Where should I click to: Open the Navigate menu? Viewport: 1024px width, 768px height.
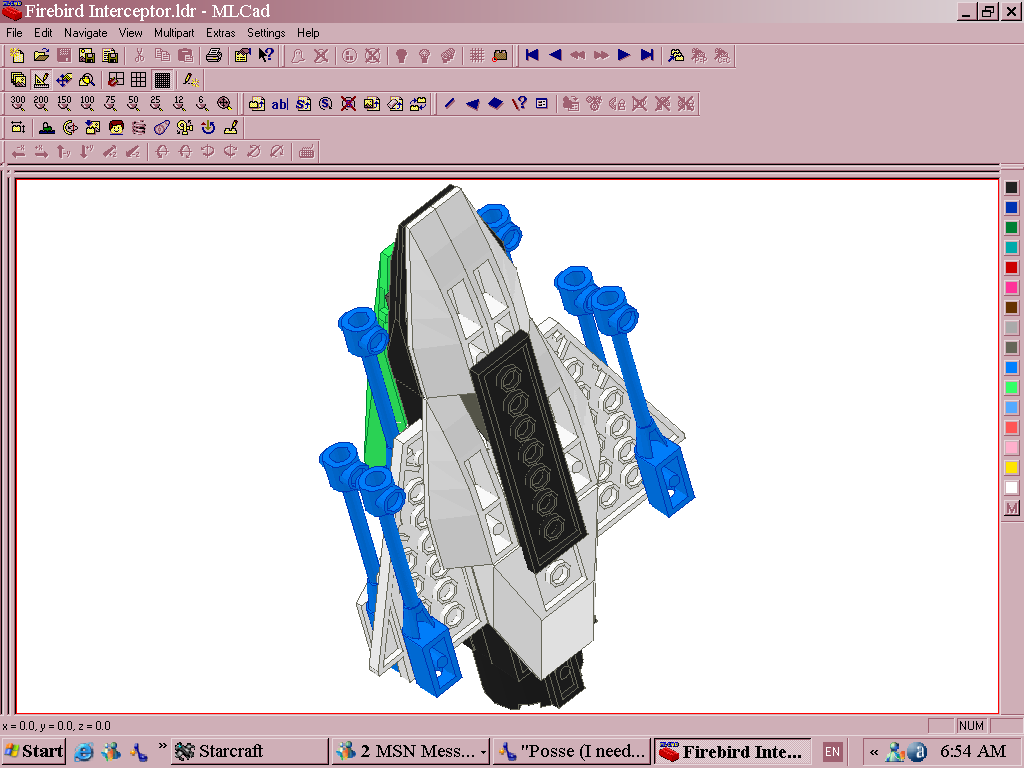86,33
